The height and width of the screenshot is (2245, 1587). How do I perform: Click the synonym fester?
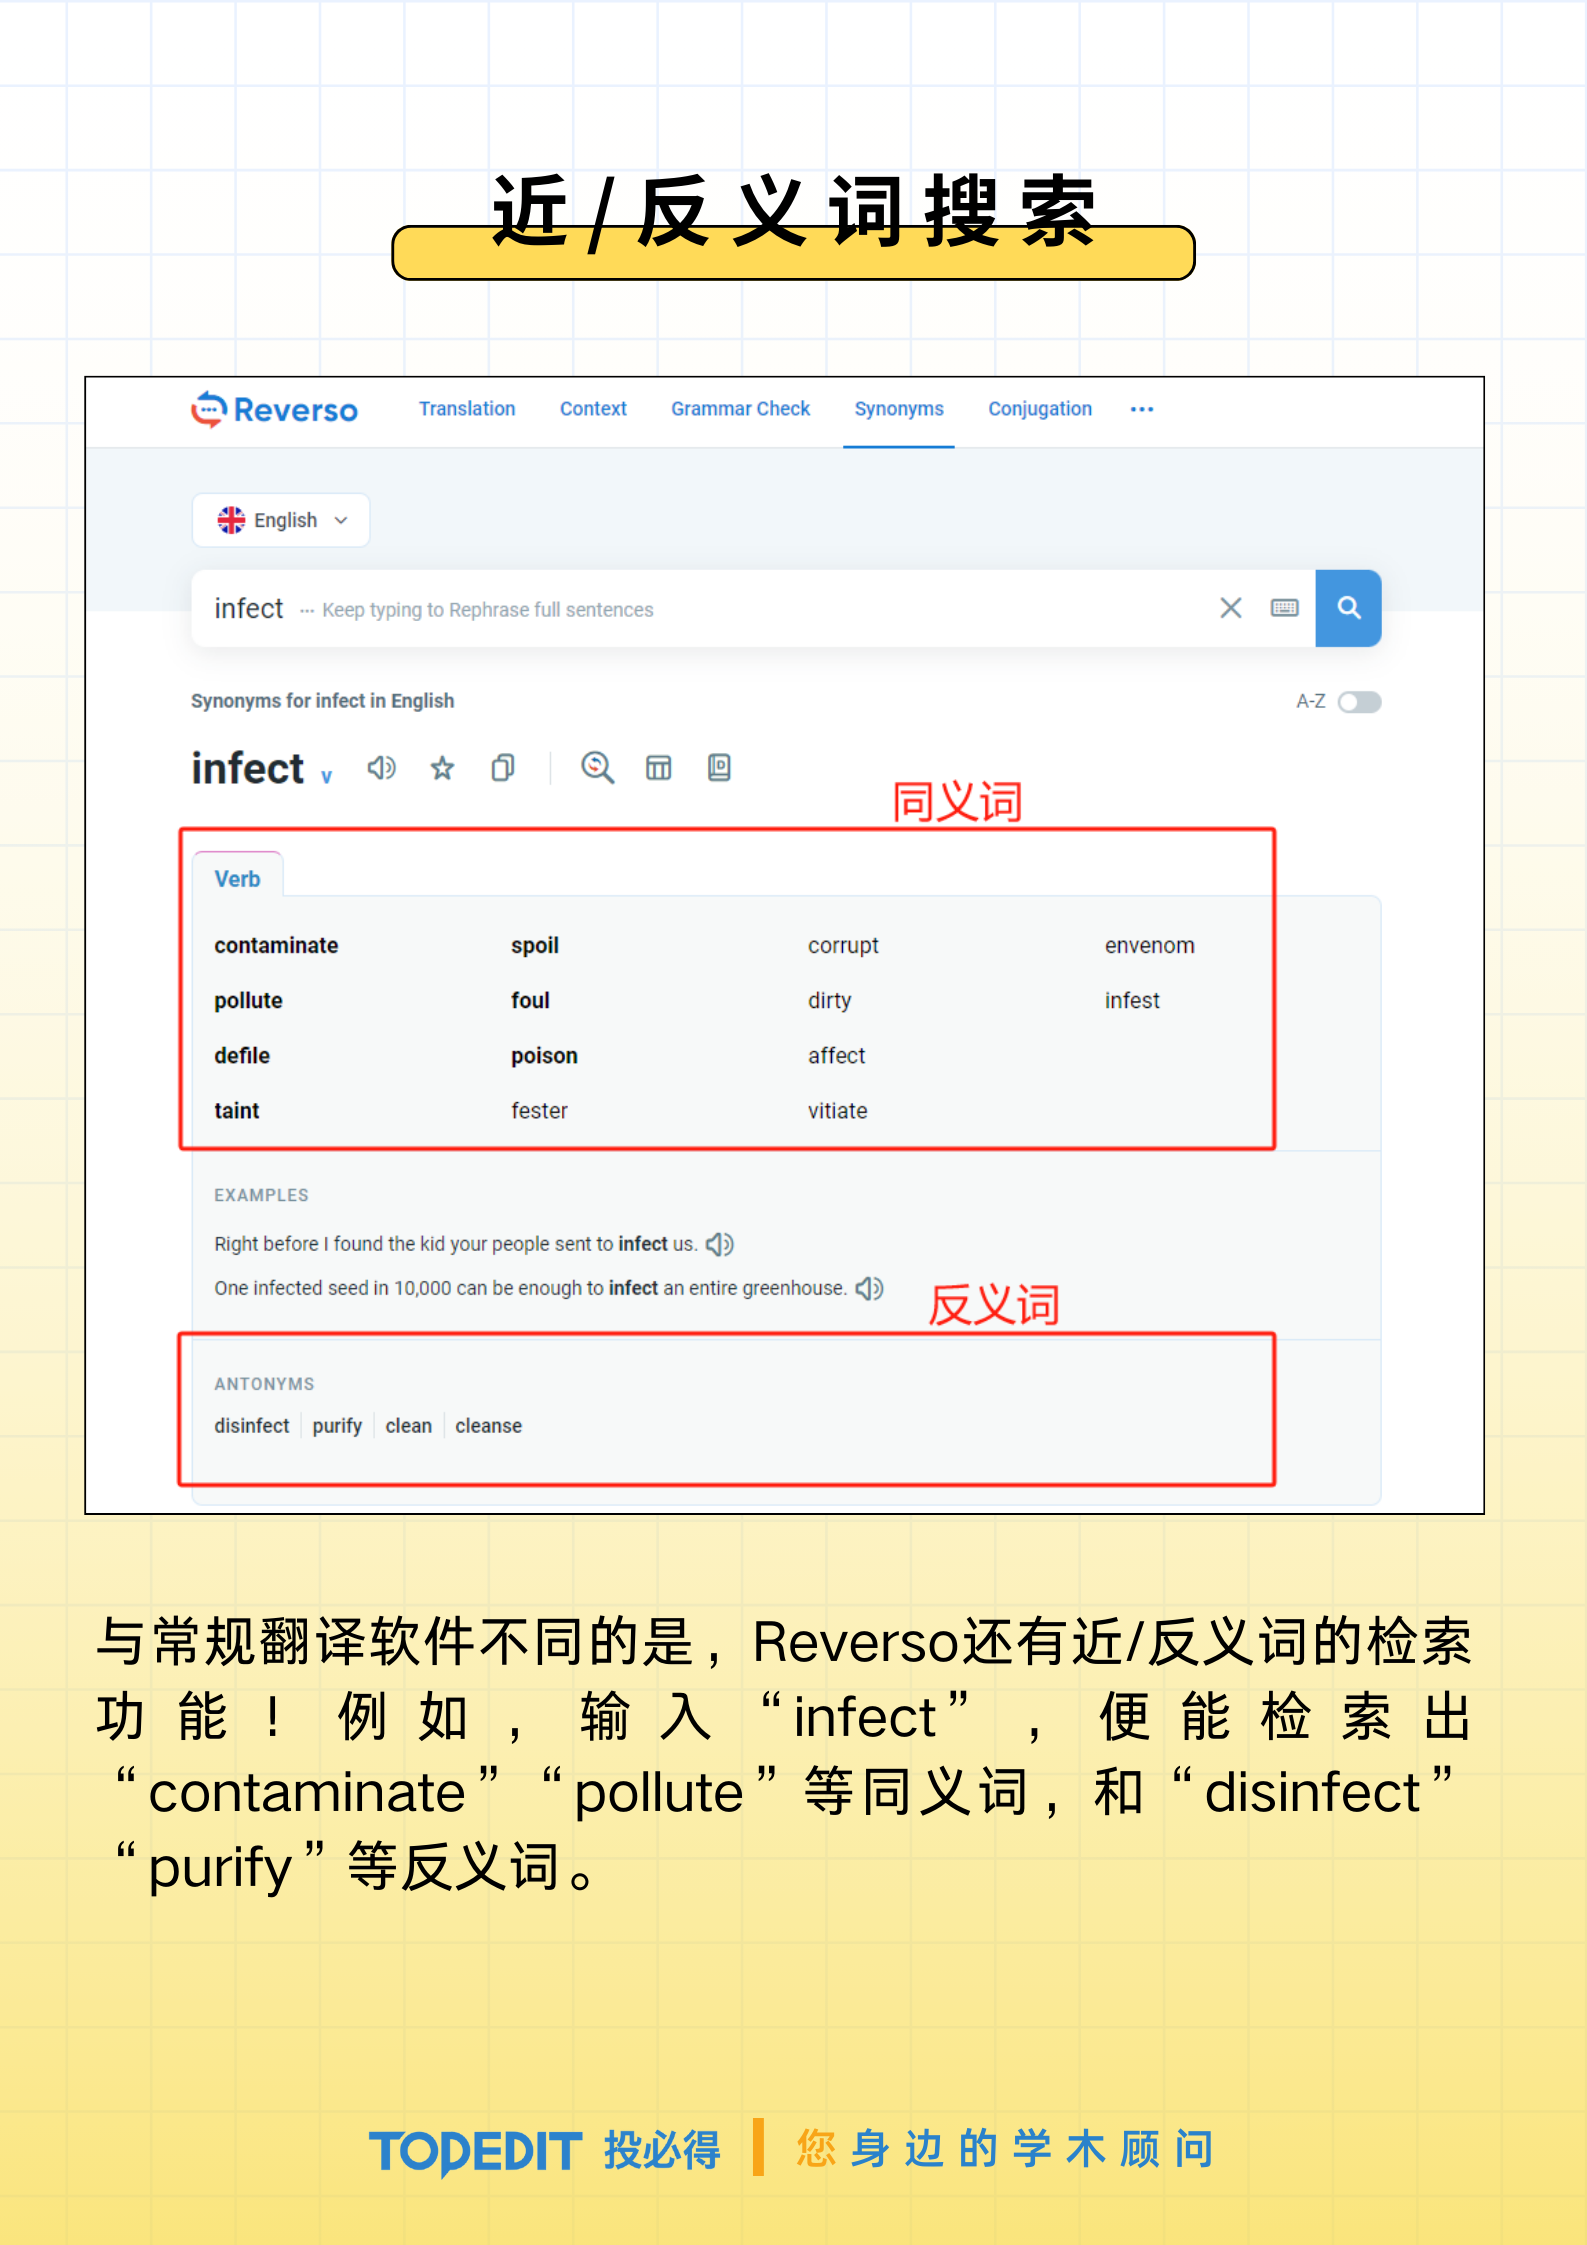[539, 1111]
